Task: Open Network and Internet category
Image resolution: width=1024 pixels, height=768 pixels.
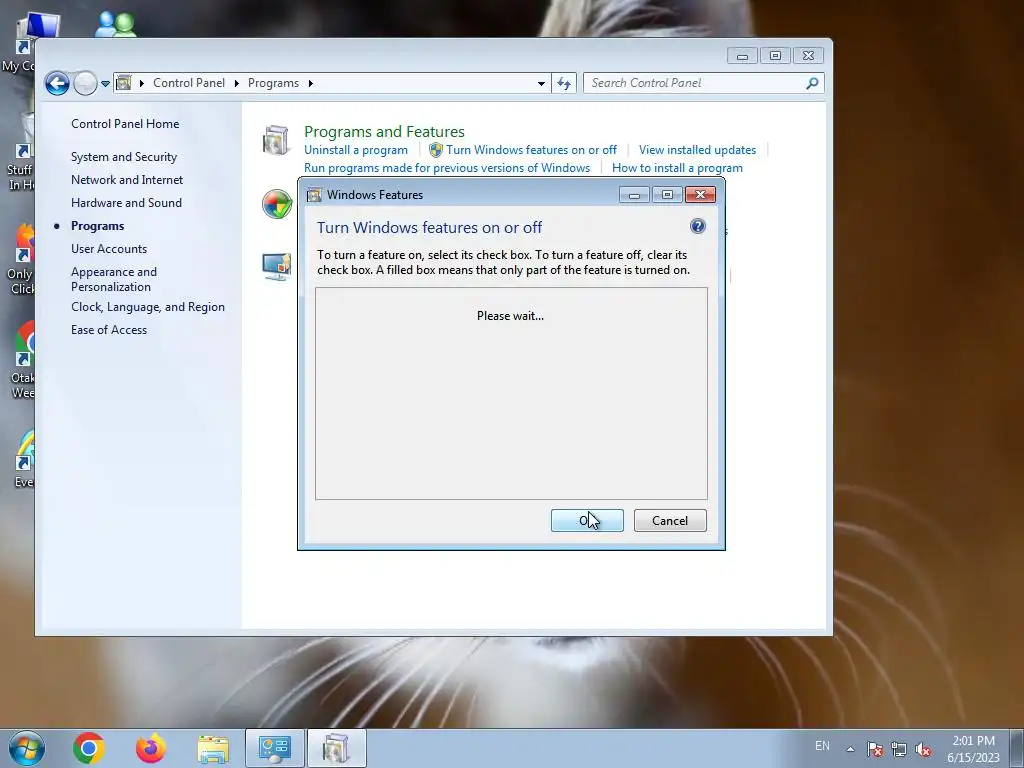Action: pyautogui.click(x=127, y=180)
